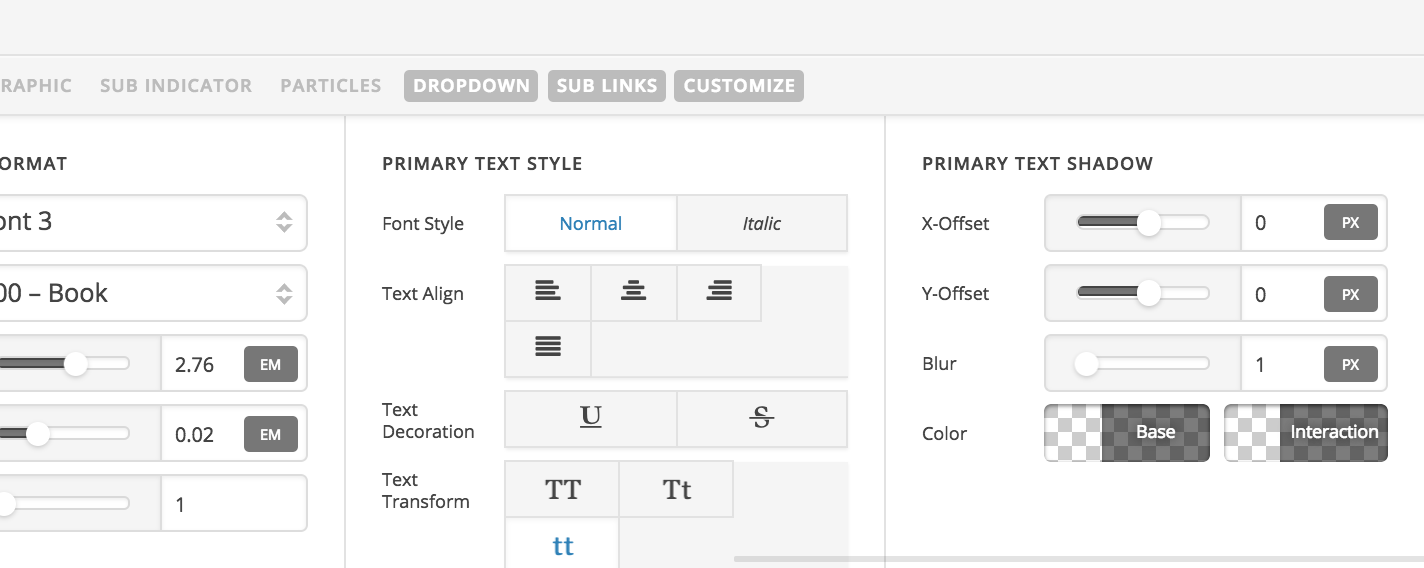Open the font family dropdown showing Font 3

pyautogui.click(x=148, y=222)
